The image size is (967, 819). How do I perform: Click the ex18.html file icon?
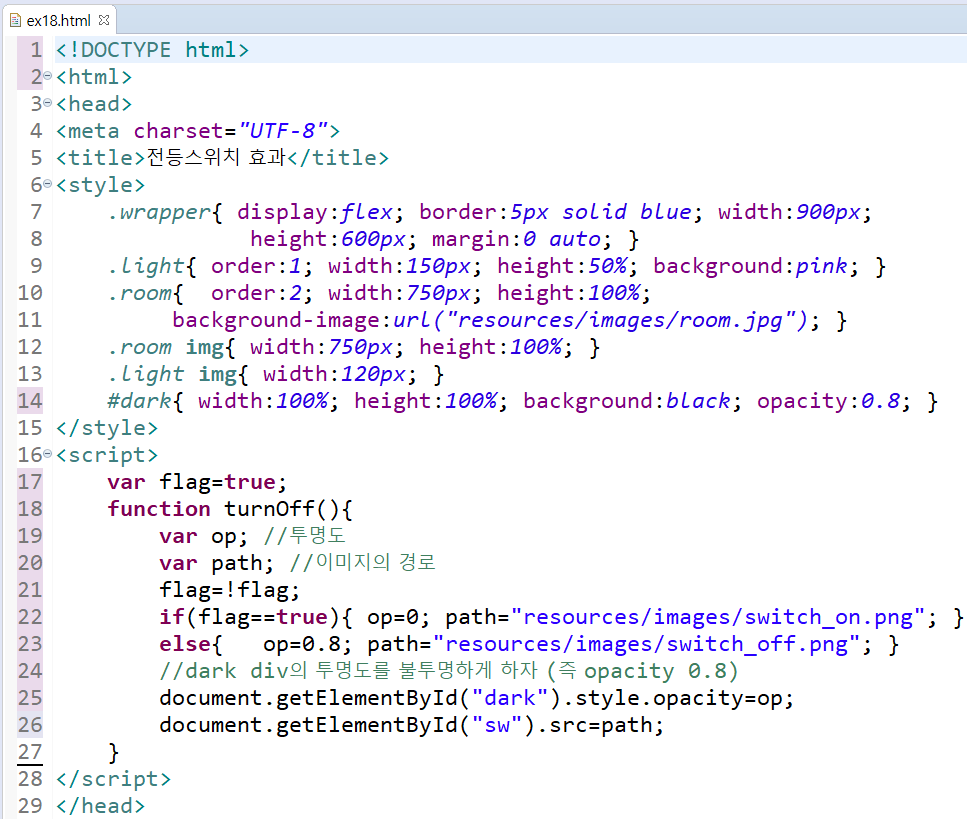coord(15,20)
